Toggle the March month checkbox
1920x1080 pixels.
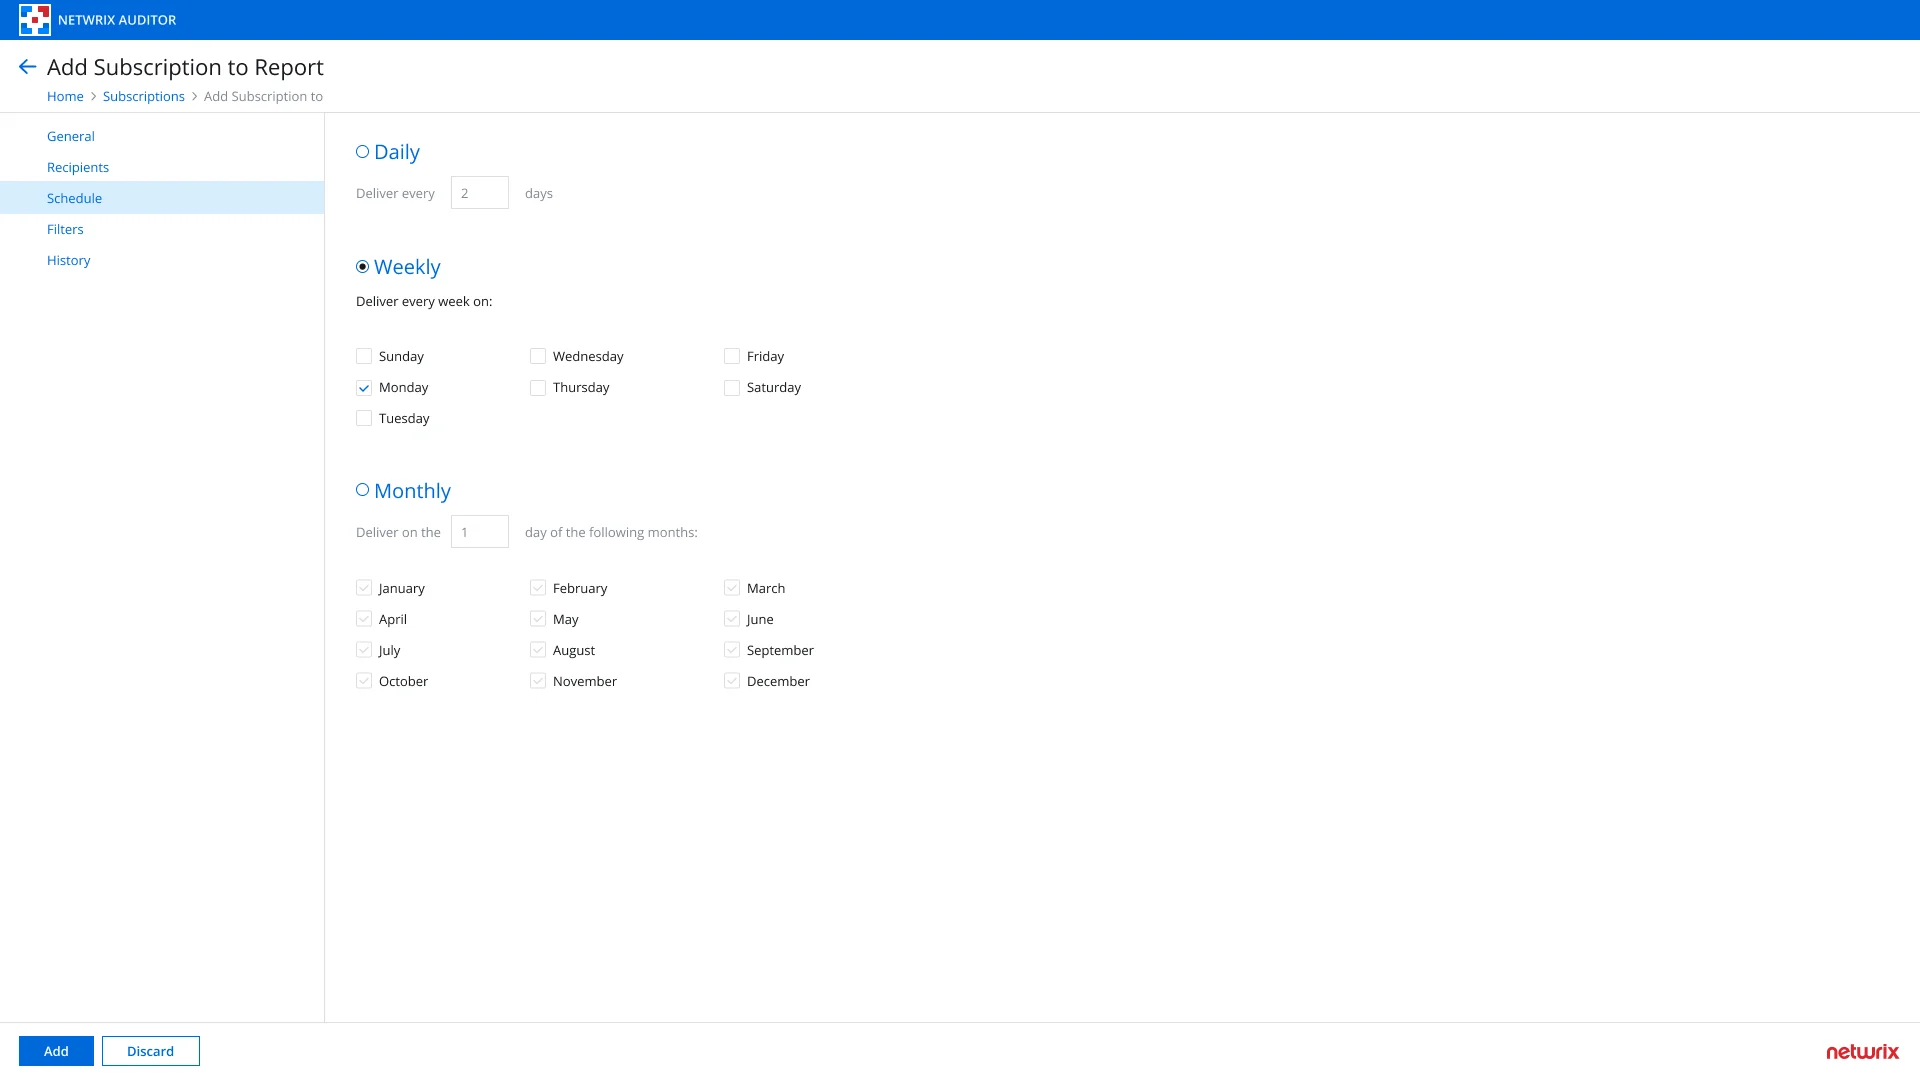point(732,588)
